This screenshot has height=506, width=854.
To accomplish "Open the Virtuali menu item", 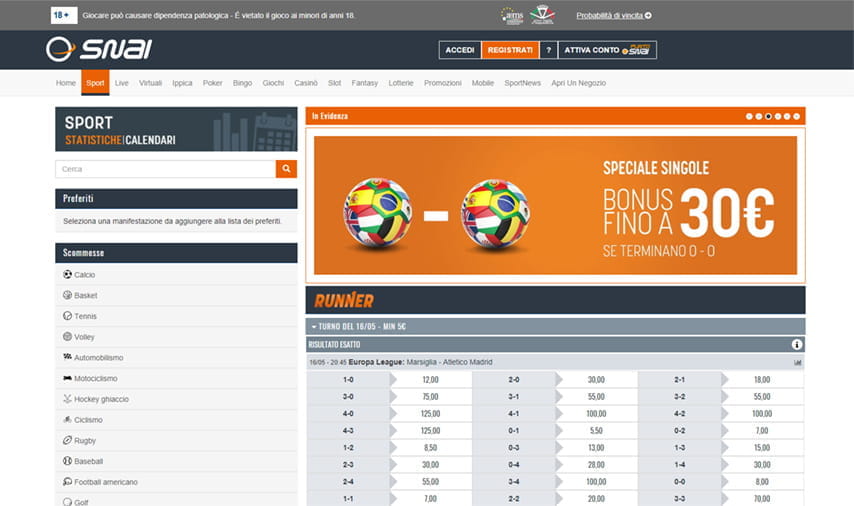I will coord(150,83).
